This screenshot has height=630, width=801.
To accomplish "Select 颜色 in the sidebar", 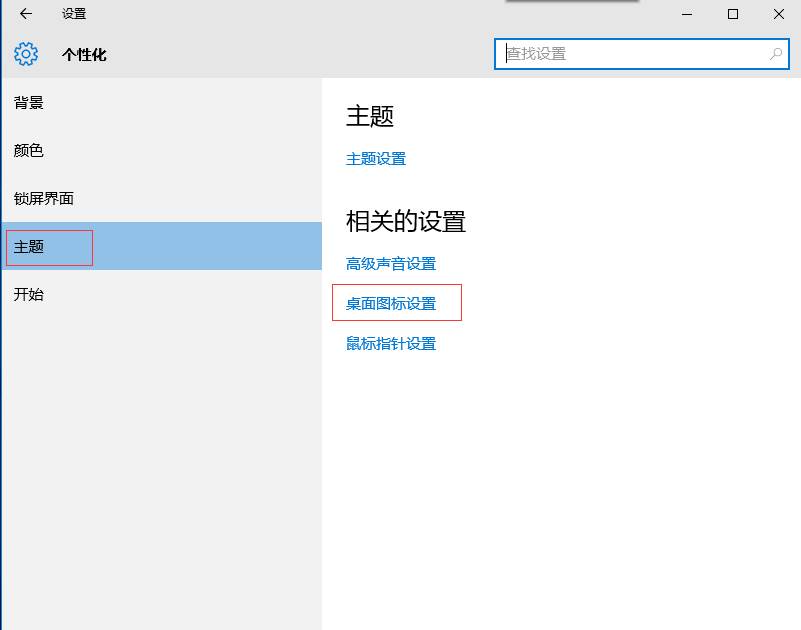I will coord(30,150).
